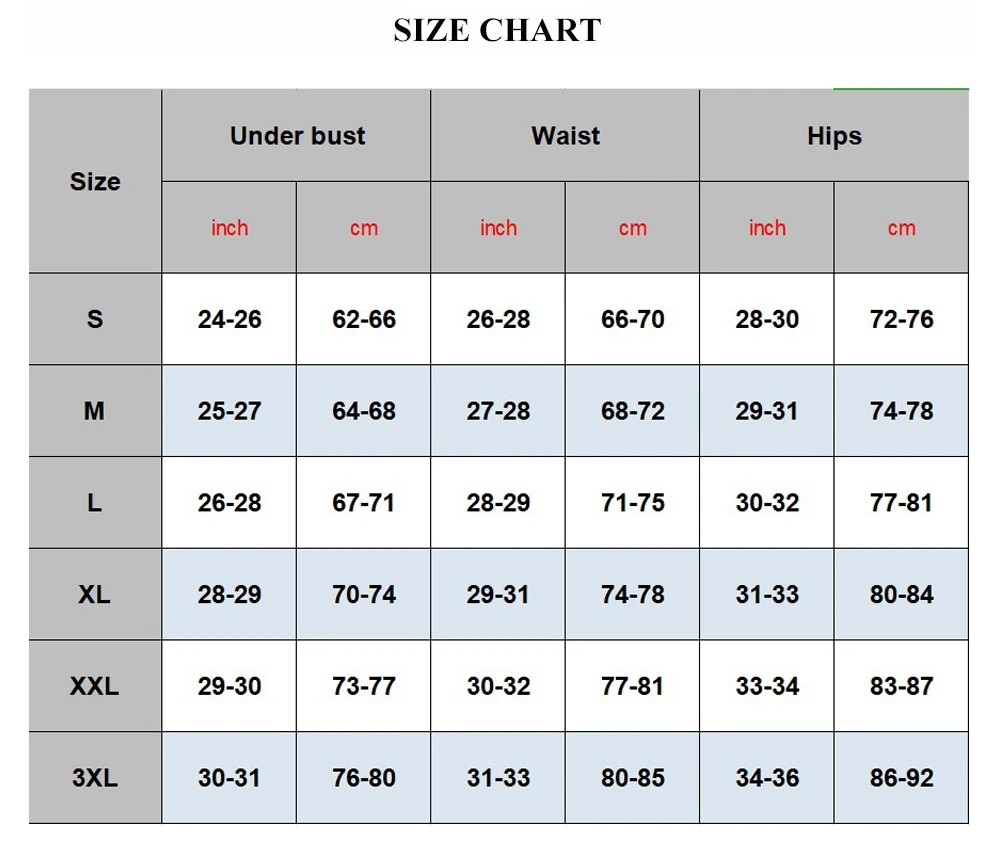Screen dimensions: 998x852
Task: Click the L size row label
Action: click(95, 503)
